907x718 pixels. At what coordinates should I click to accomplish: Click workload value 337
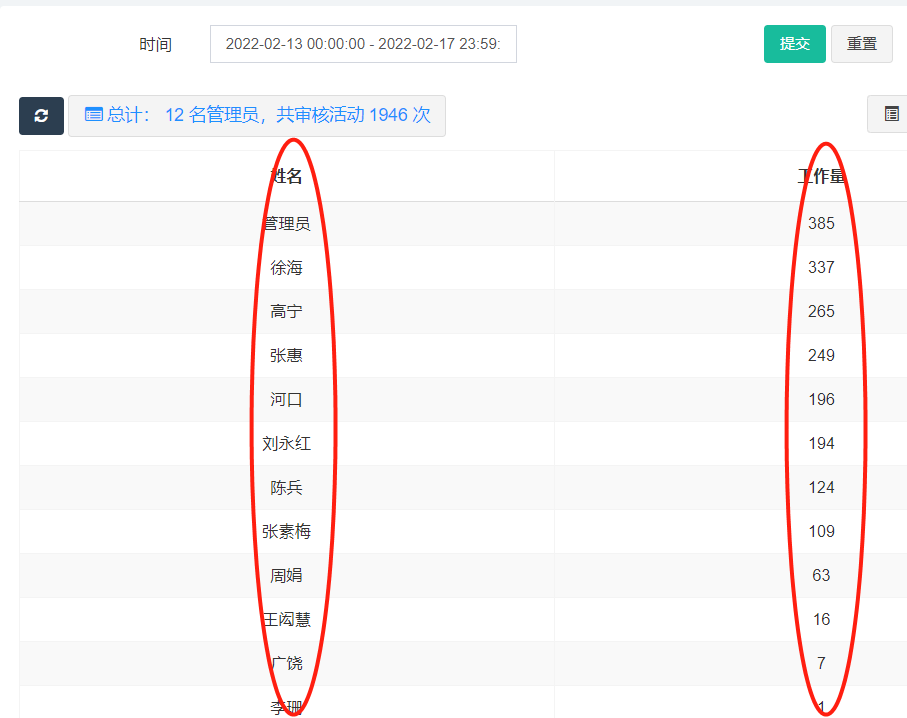pyautogui.click(x=821, y=267)
